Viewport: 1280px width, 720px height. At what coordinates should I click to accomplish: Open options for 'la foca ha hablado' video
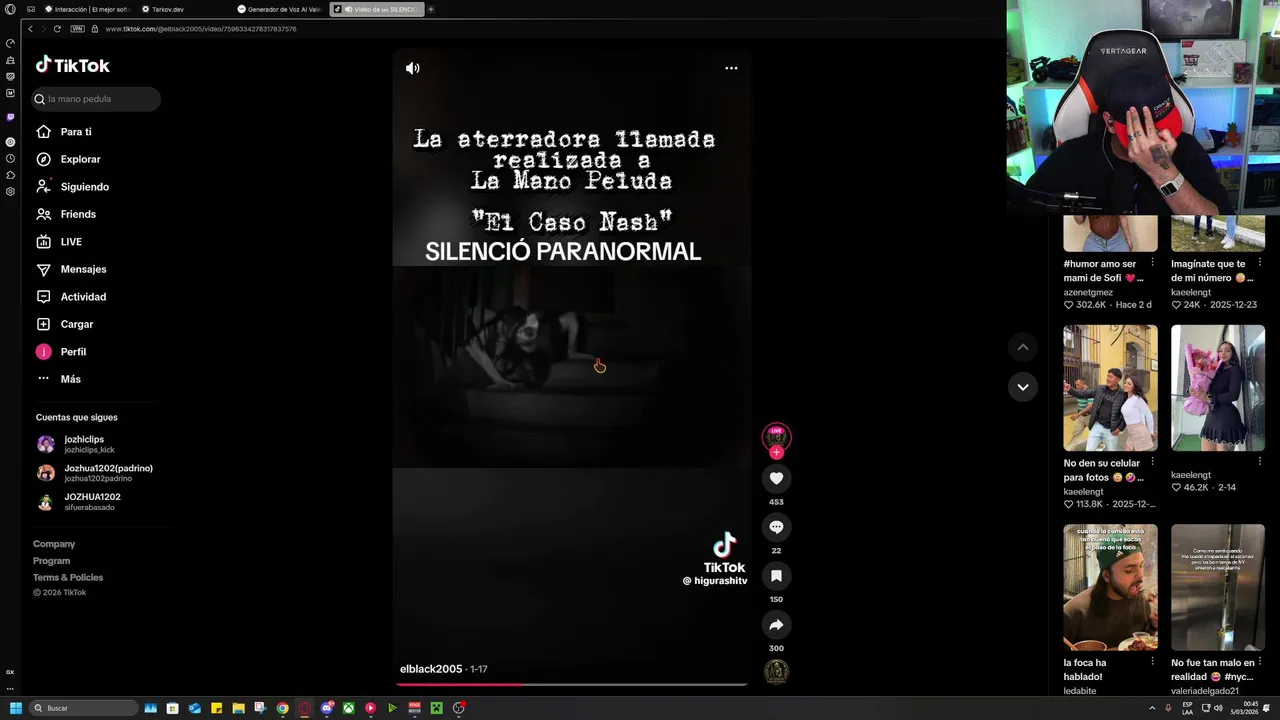tap(1152, 662)
